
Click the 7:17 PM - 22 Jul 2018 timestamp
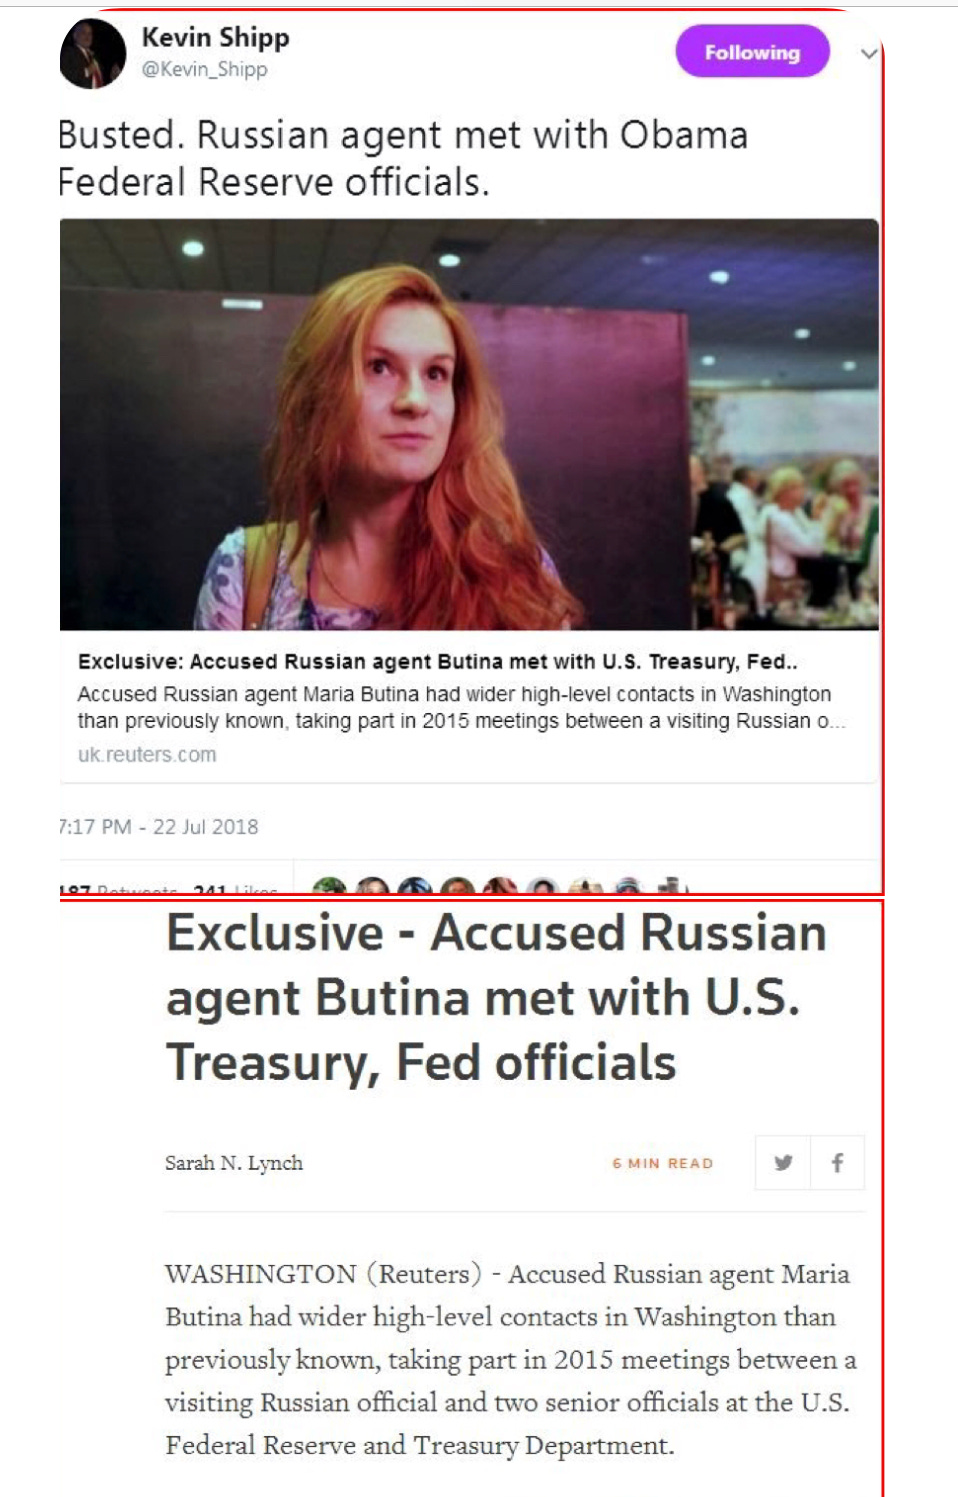pyautogui.click(x=158, y=827)
